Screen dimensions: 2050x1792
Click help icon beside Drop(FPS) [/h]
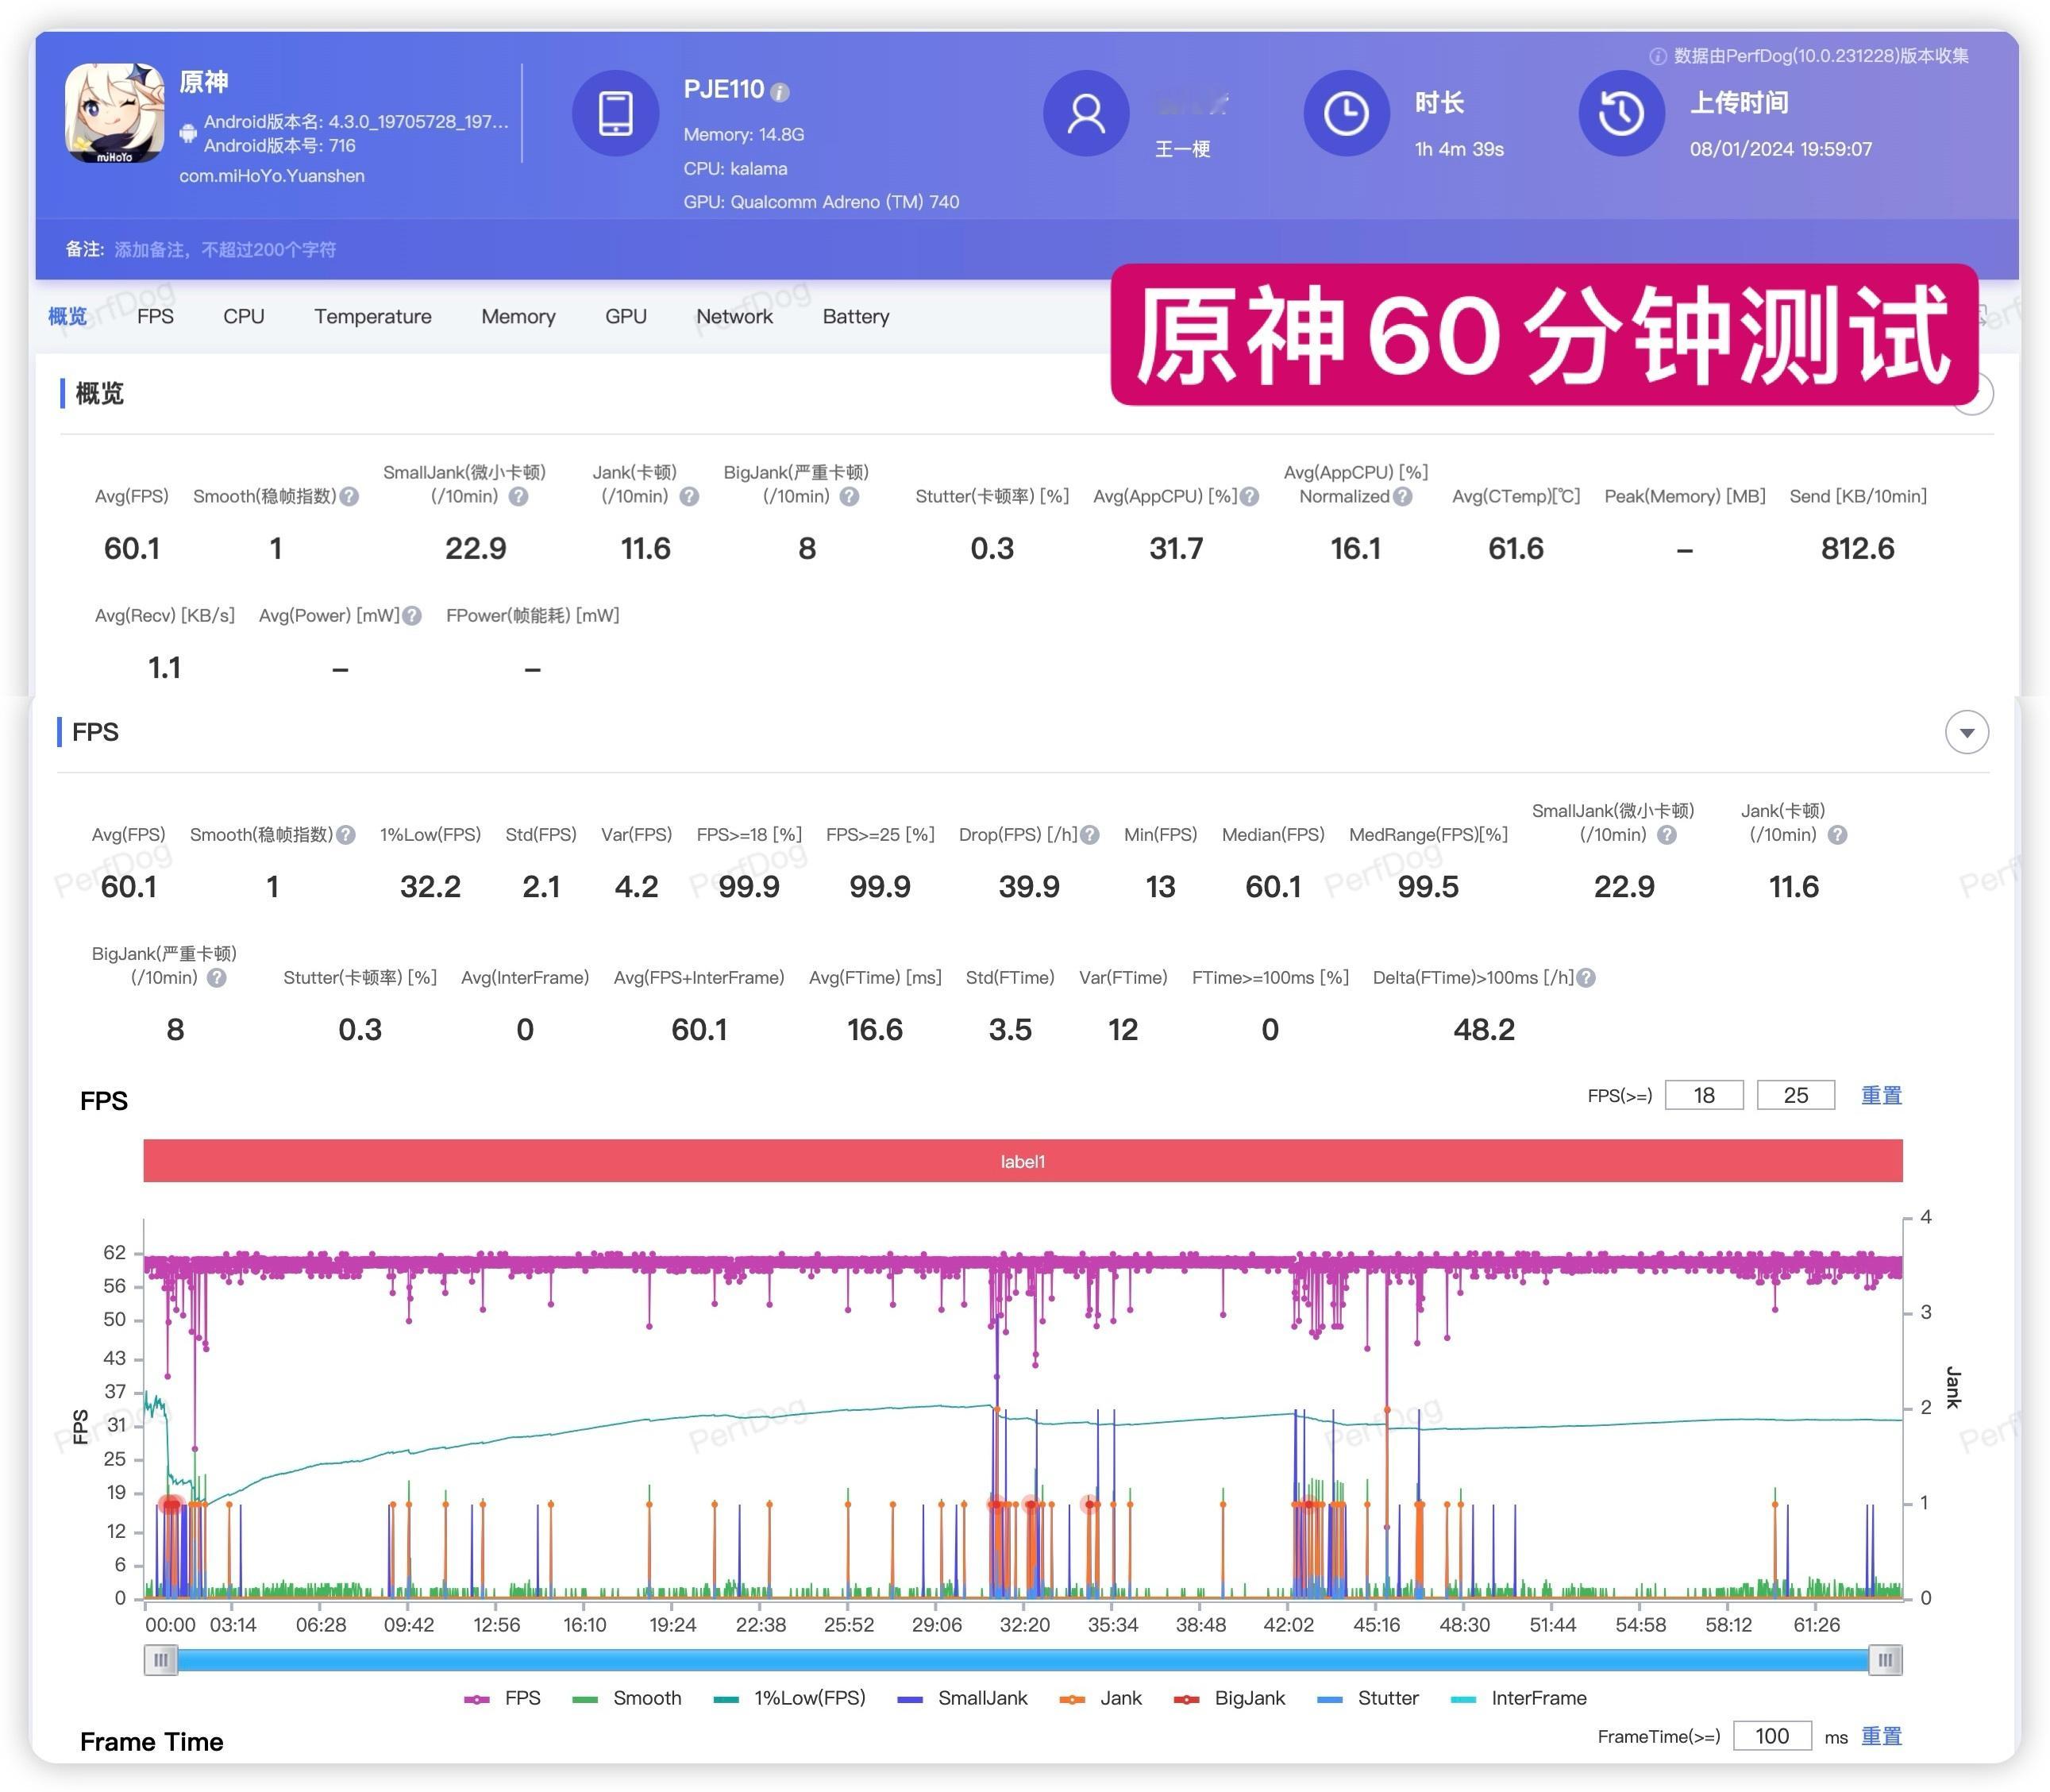click(x=1090, y=835)
